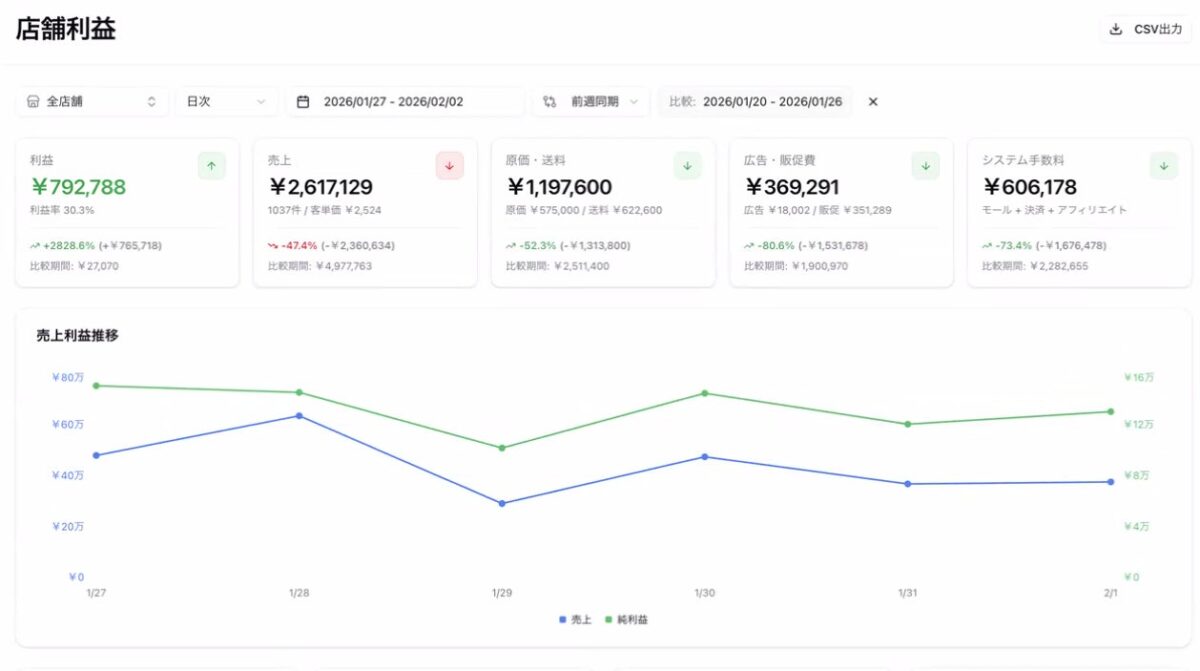Click the CSV出力 export button
Screen dimensions: 1200x671
1146,30
